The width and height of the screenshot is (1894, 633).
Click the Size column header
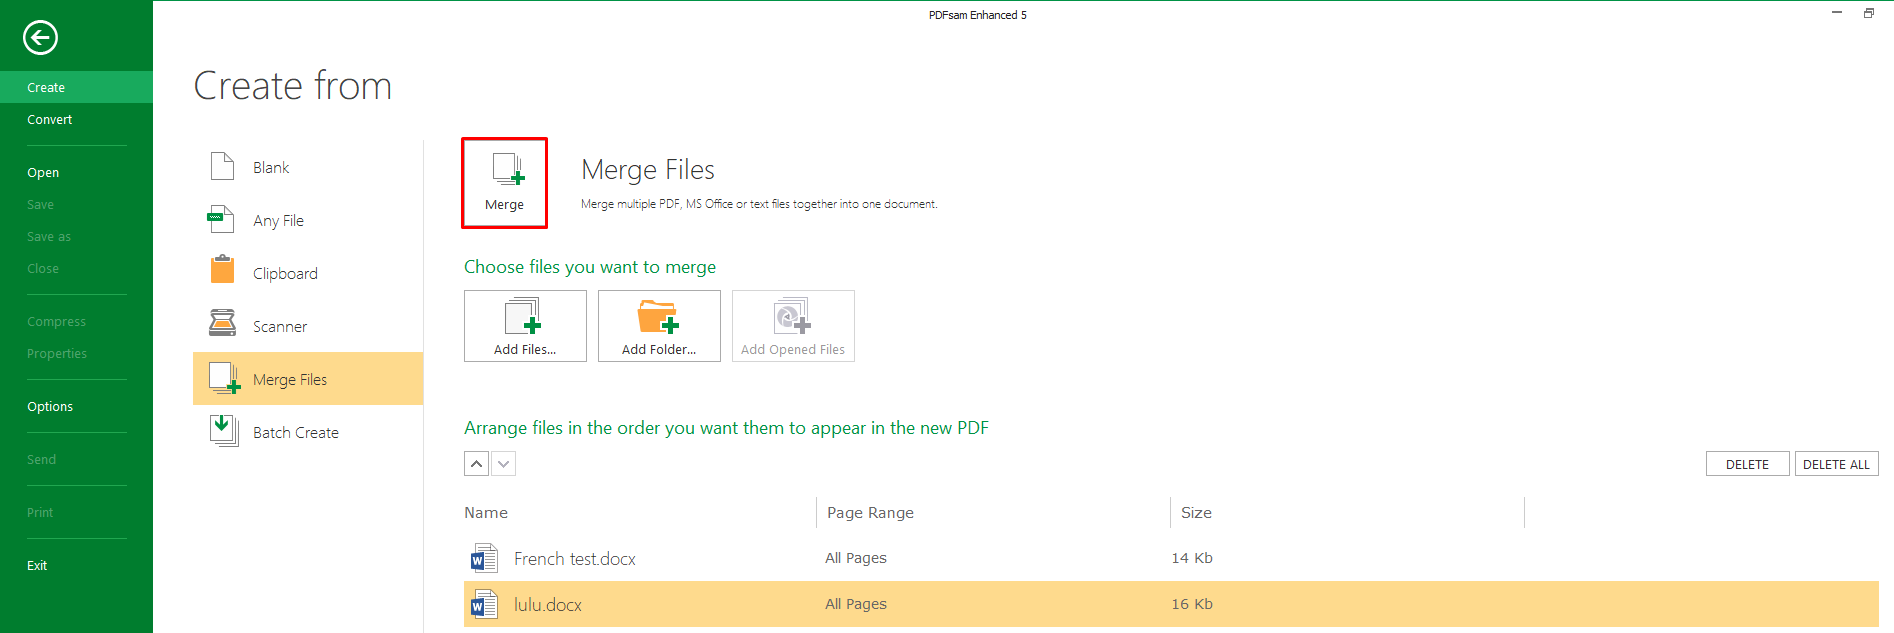coord(1196,512)
